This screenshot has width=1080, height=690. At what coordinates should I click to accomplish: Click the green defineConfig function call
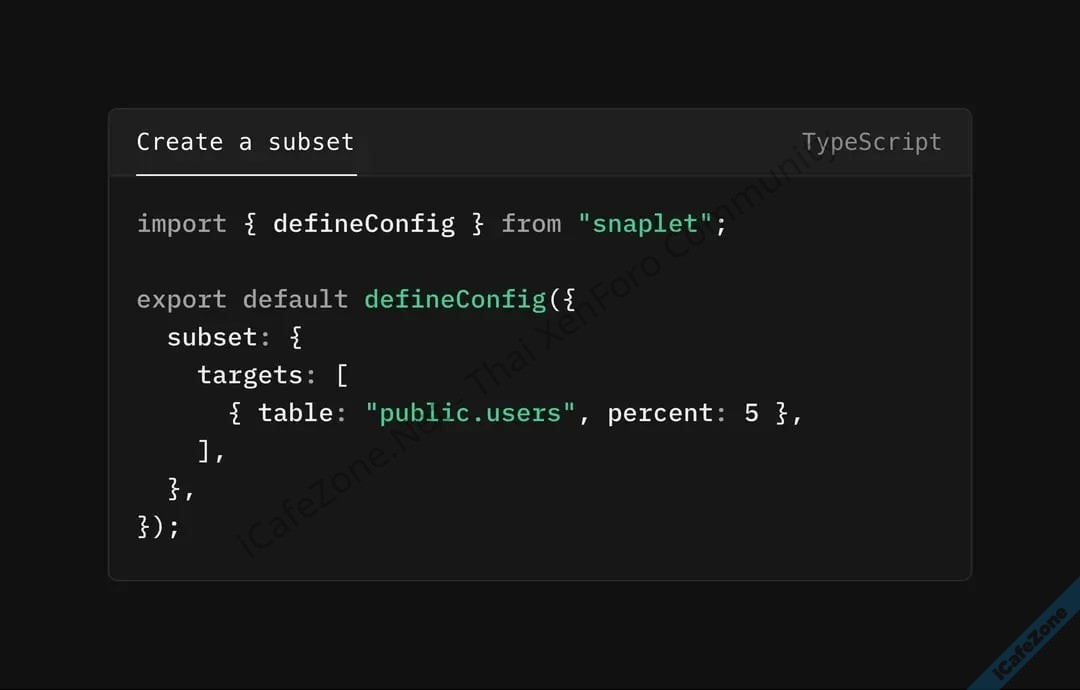coord(454,299)
